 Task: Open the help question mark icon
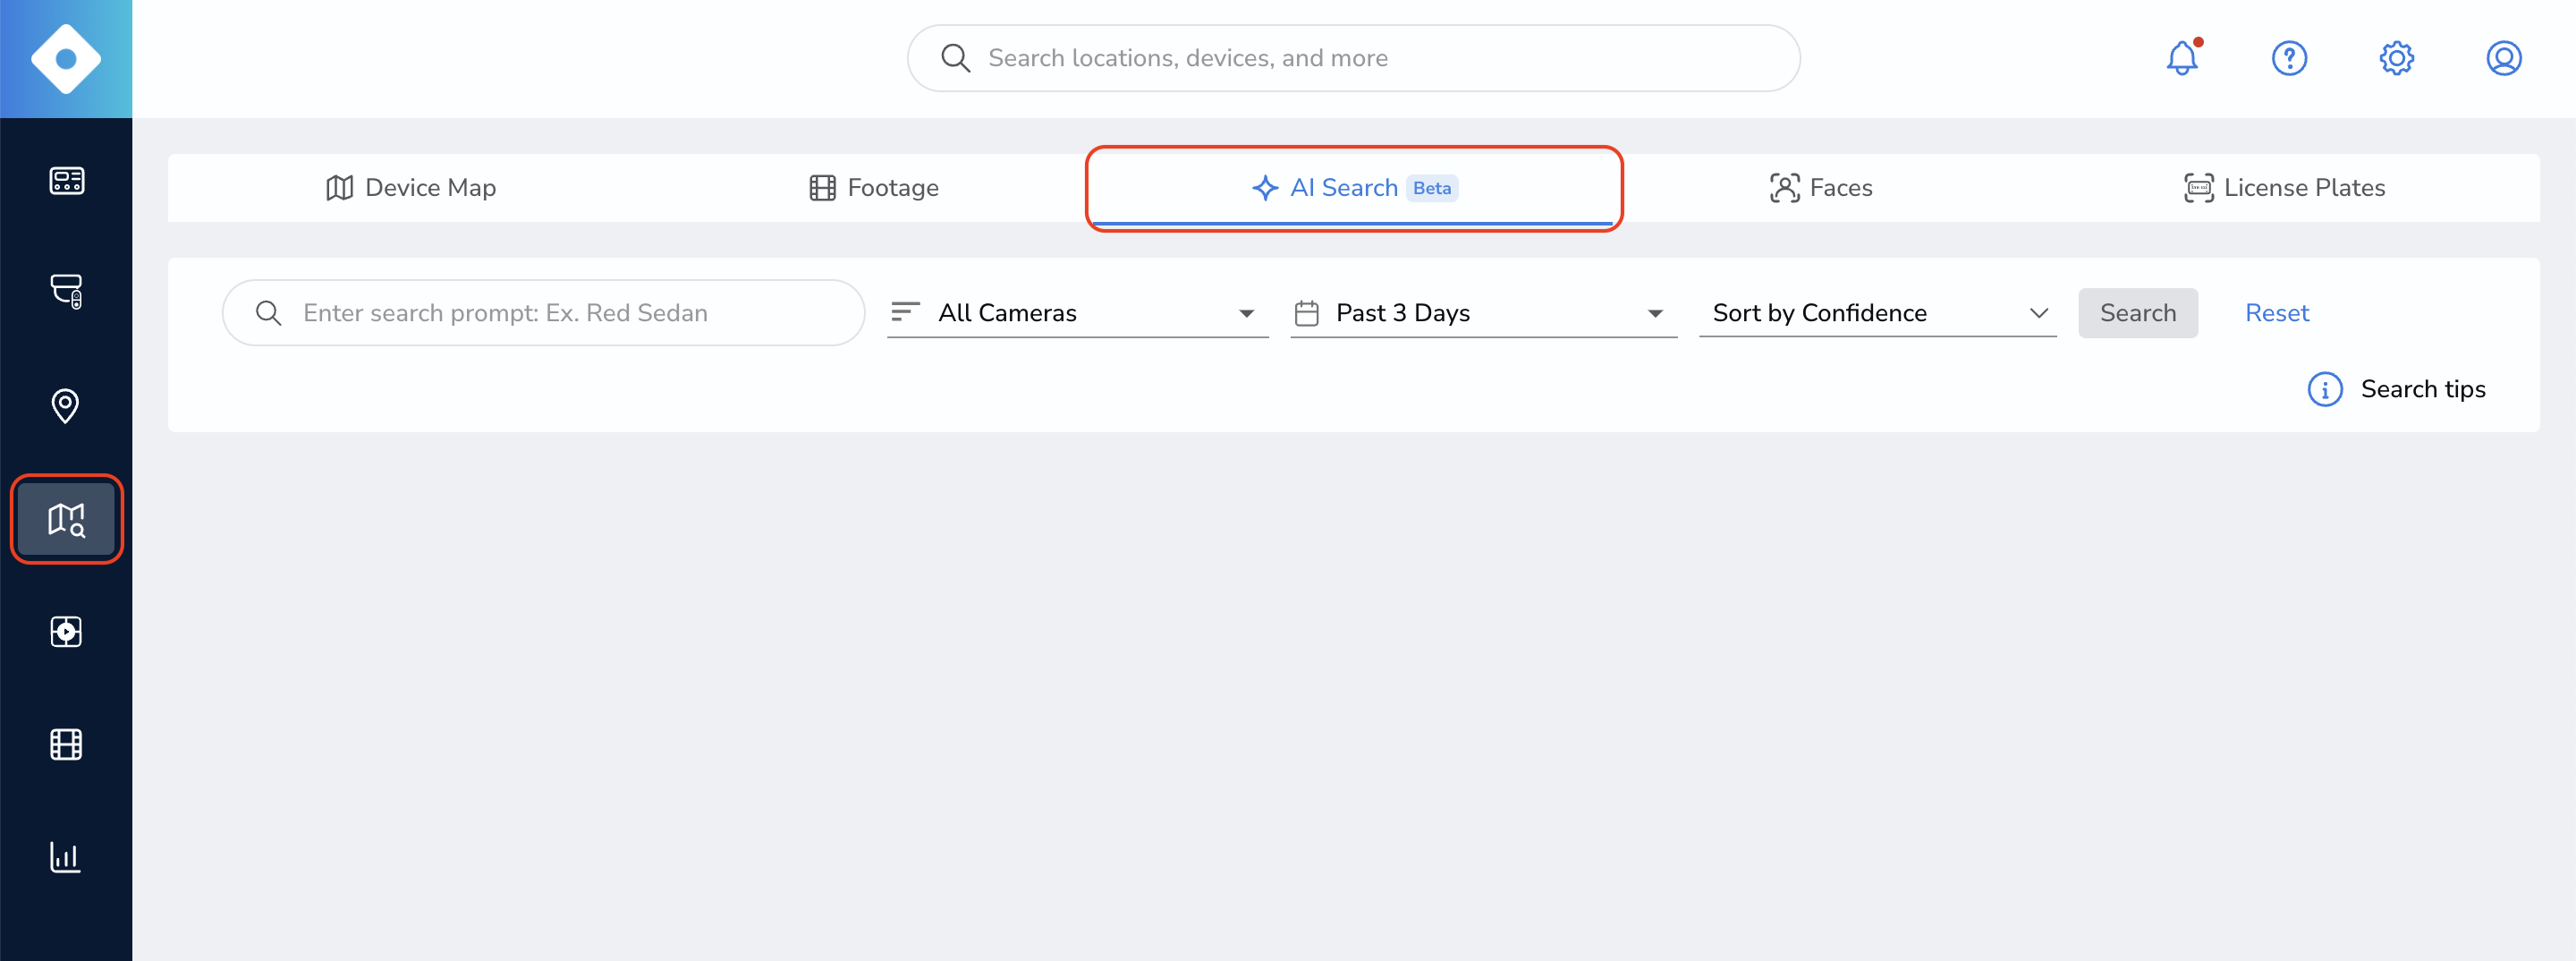[x=2290, y=58]
